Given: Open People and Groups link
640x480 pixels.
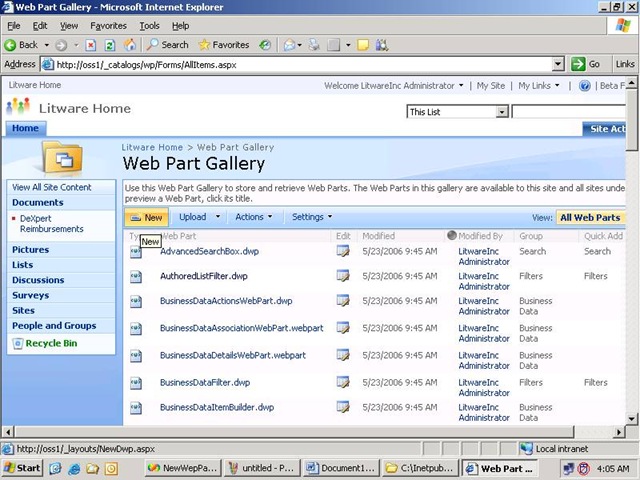Looking at the screenshot, I should pos(54,326).
